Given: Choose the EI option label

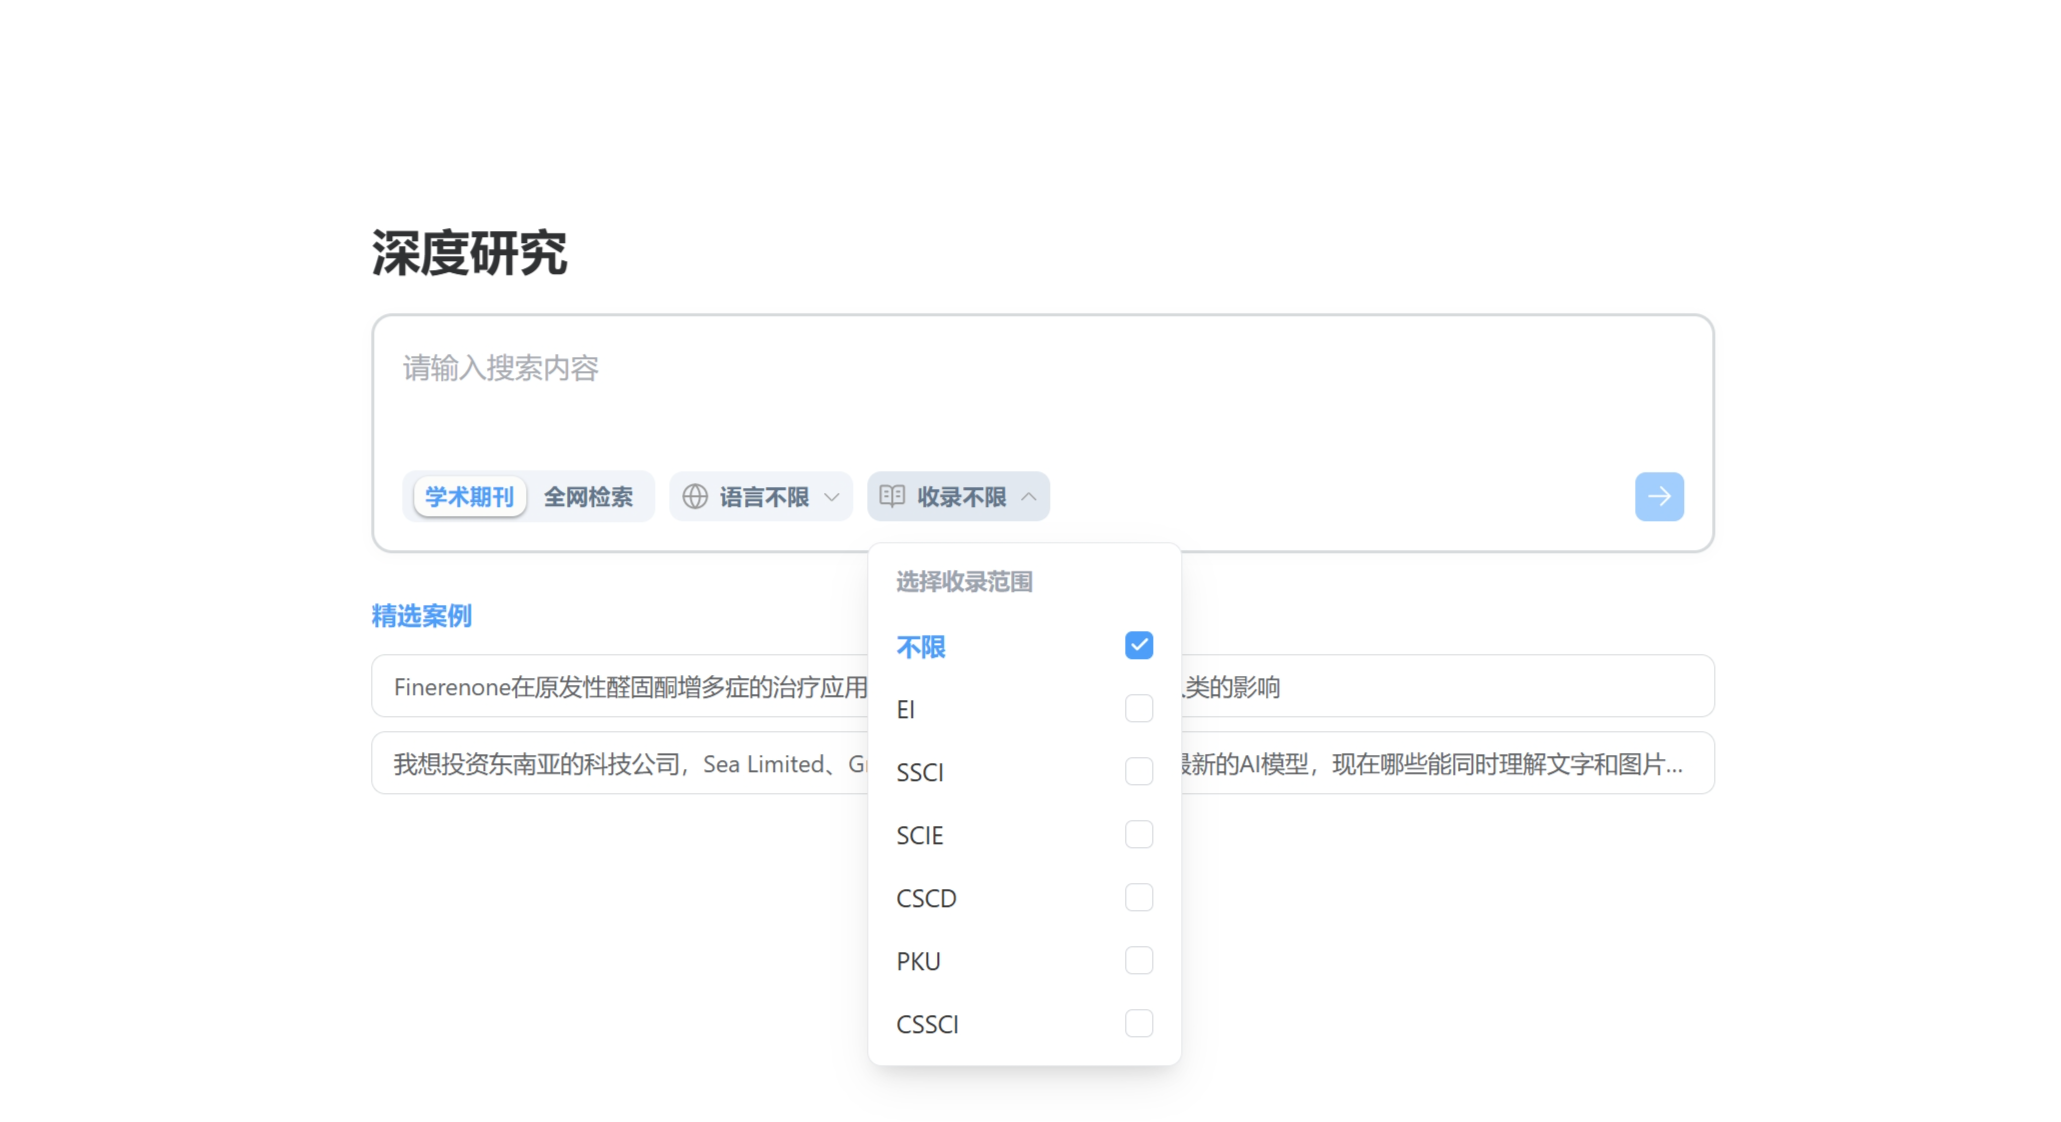Looking at the screenshot, I should pyautogui.click(x=906, y=710).
